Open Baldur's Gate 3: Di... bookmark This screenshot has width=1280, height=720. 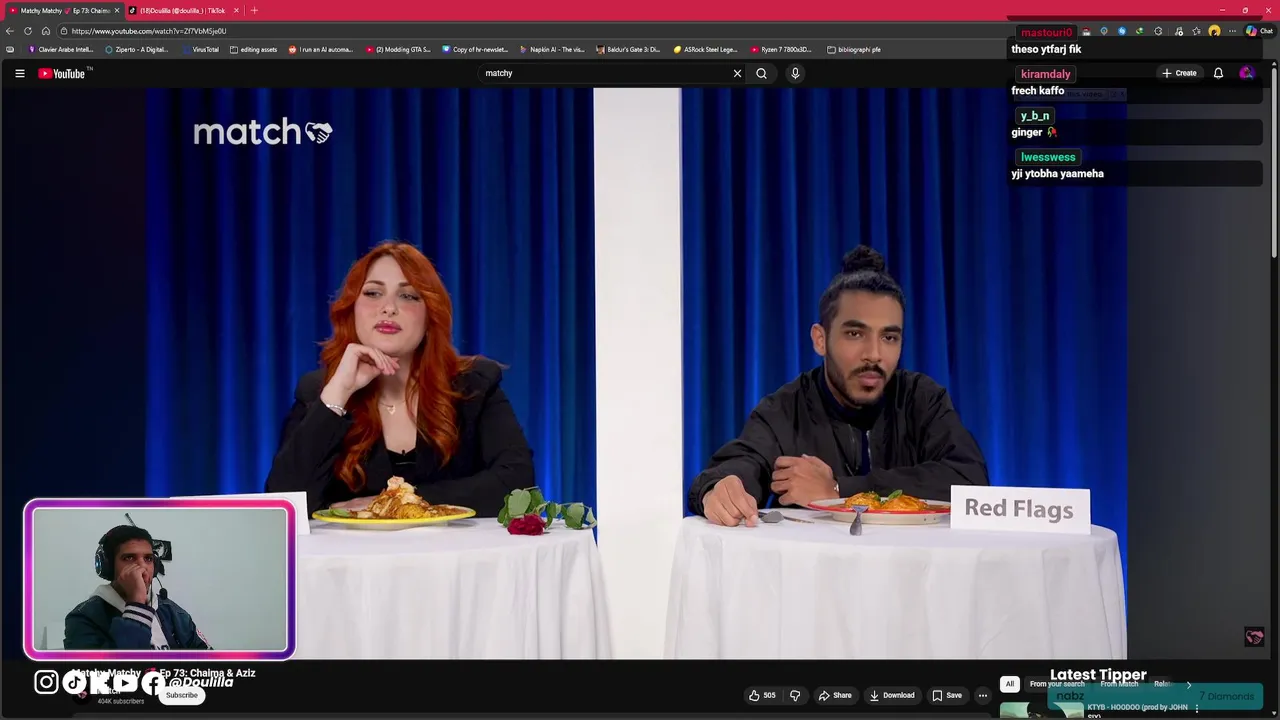629,49
